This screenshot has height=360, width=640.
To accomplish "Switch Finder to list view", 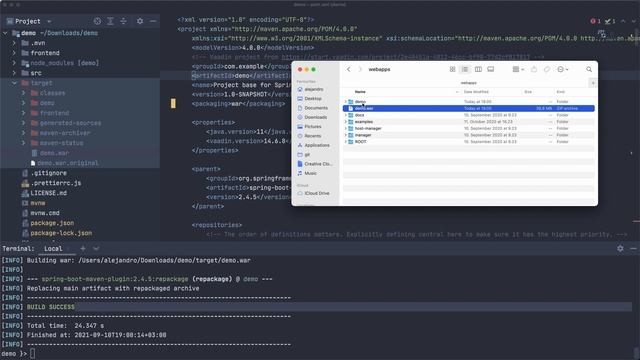I will point(465,69).
